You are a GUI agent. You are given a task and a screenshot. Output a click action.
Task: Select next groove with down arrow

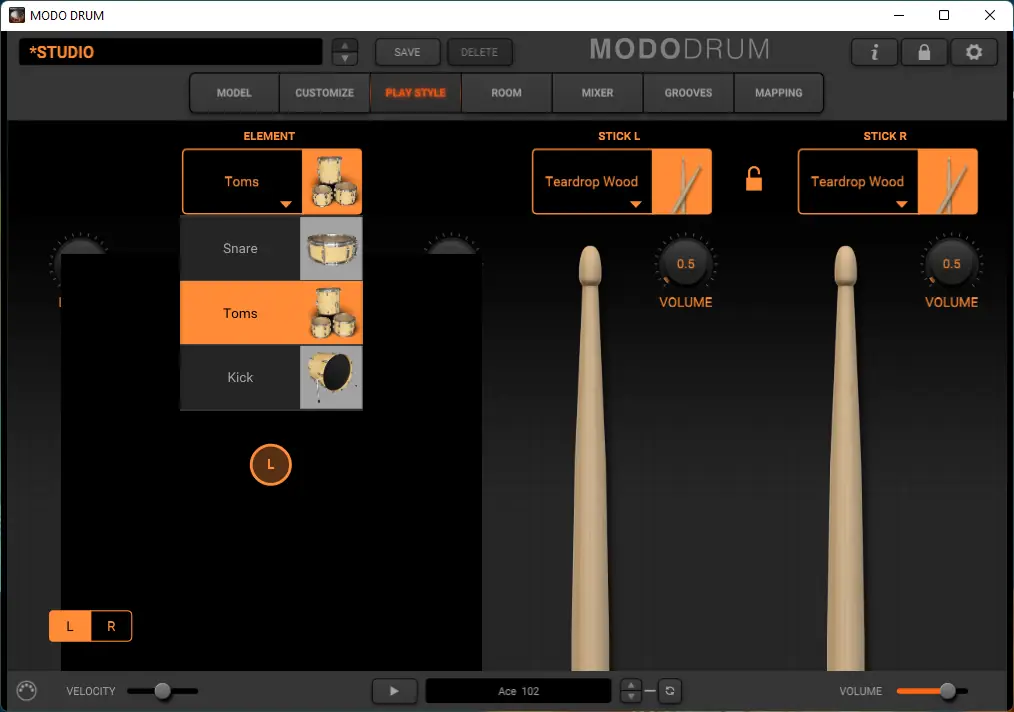pyautogui.click(x=631, y=696)
